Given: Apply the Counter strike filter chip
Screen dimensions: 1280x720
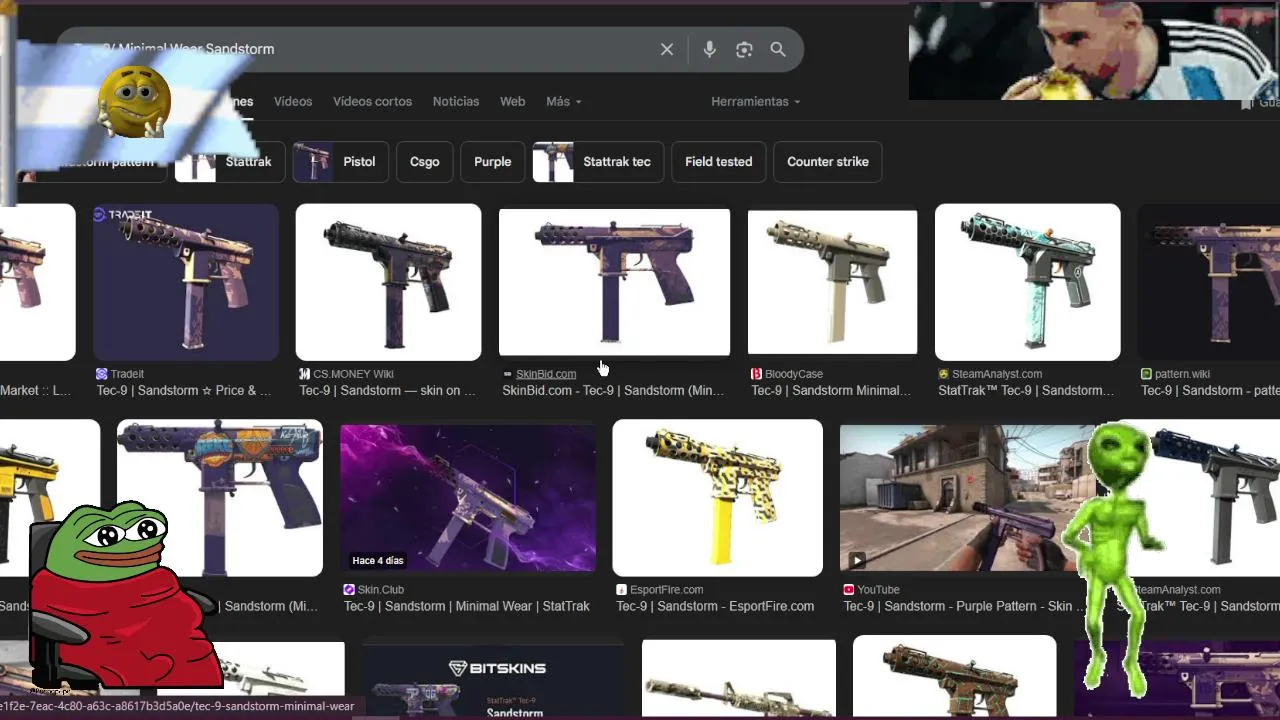Looking at the screenshot, I should point(828,162).
